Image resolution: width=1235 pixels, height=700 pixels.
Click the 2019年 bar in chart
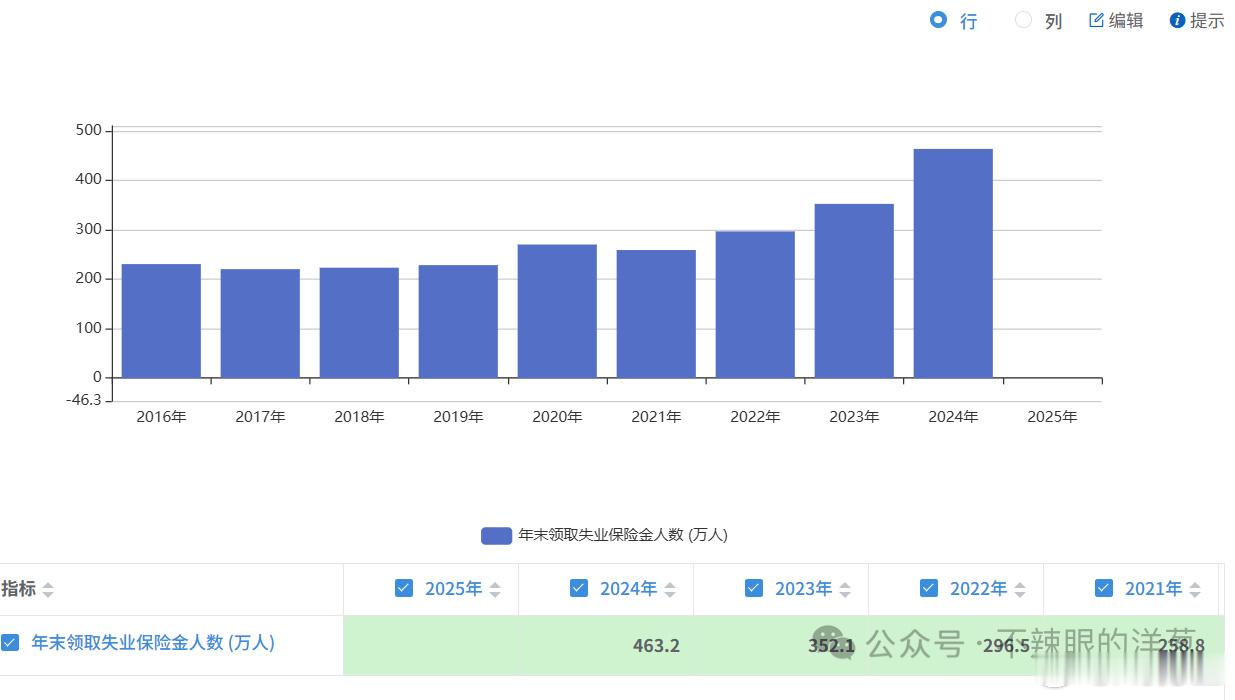[458, 321]
